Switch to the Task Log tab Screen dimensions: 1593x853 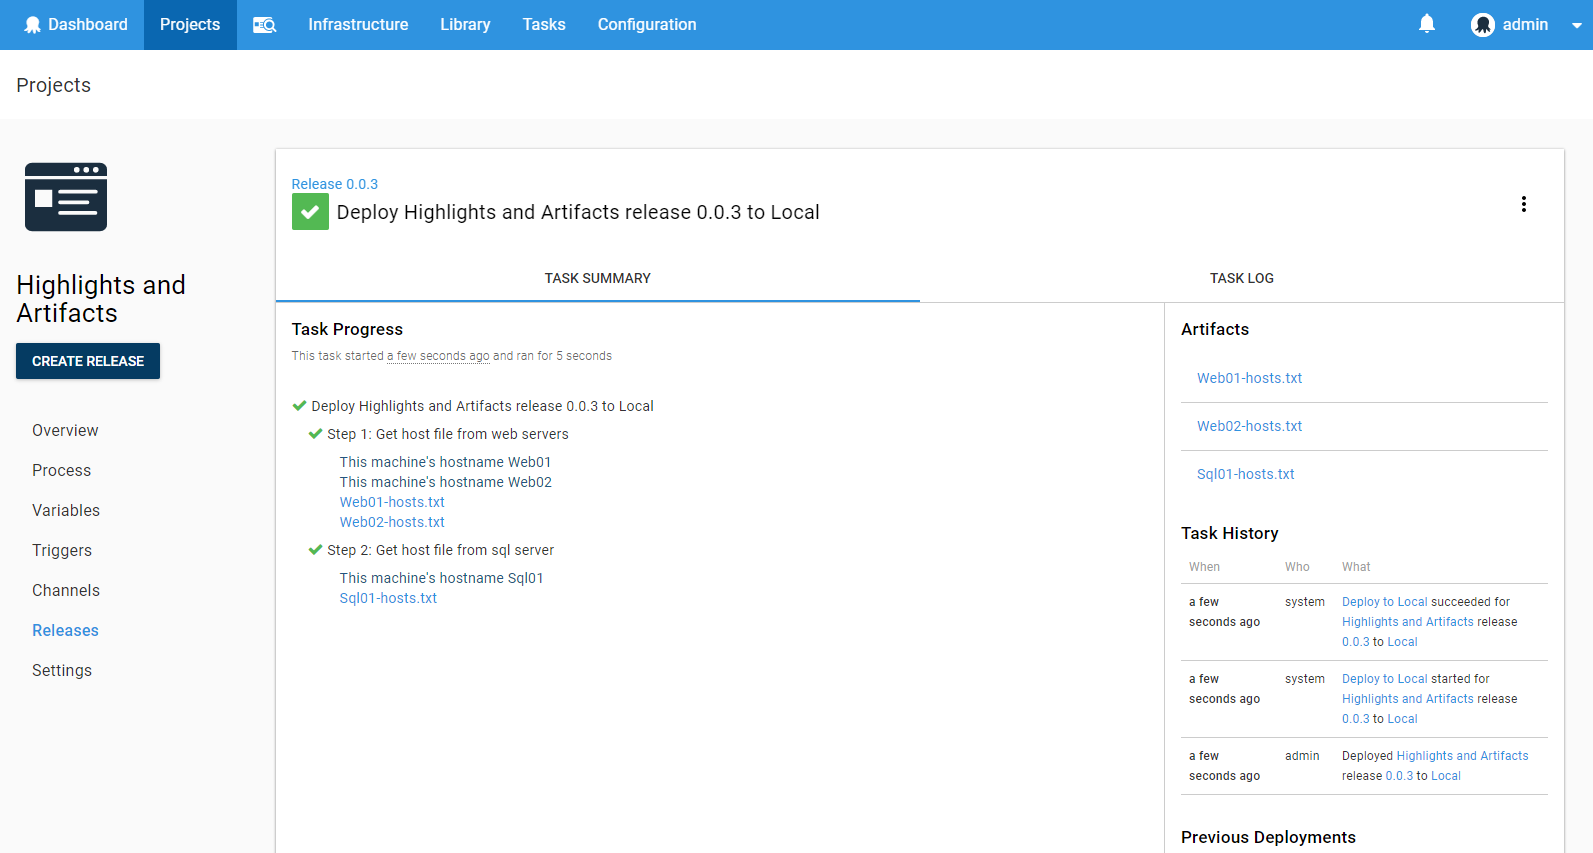pyautogui.click(x=1241, y=278)
